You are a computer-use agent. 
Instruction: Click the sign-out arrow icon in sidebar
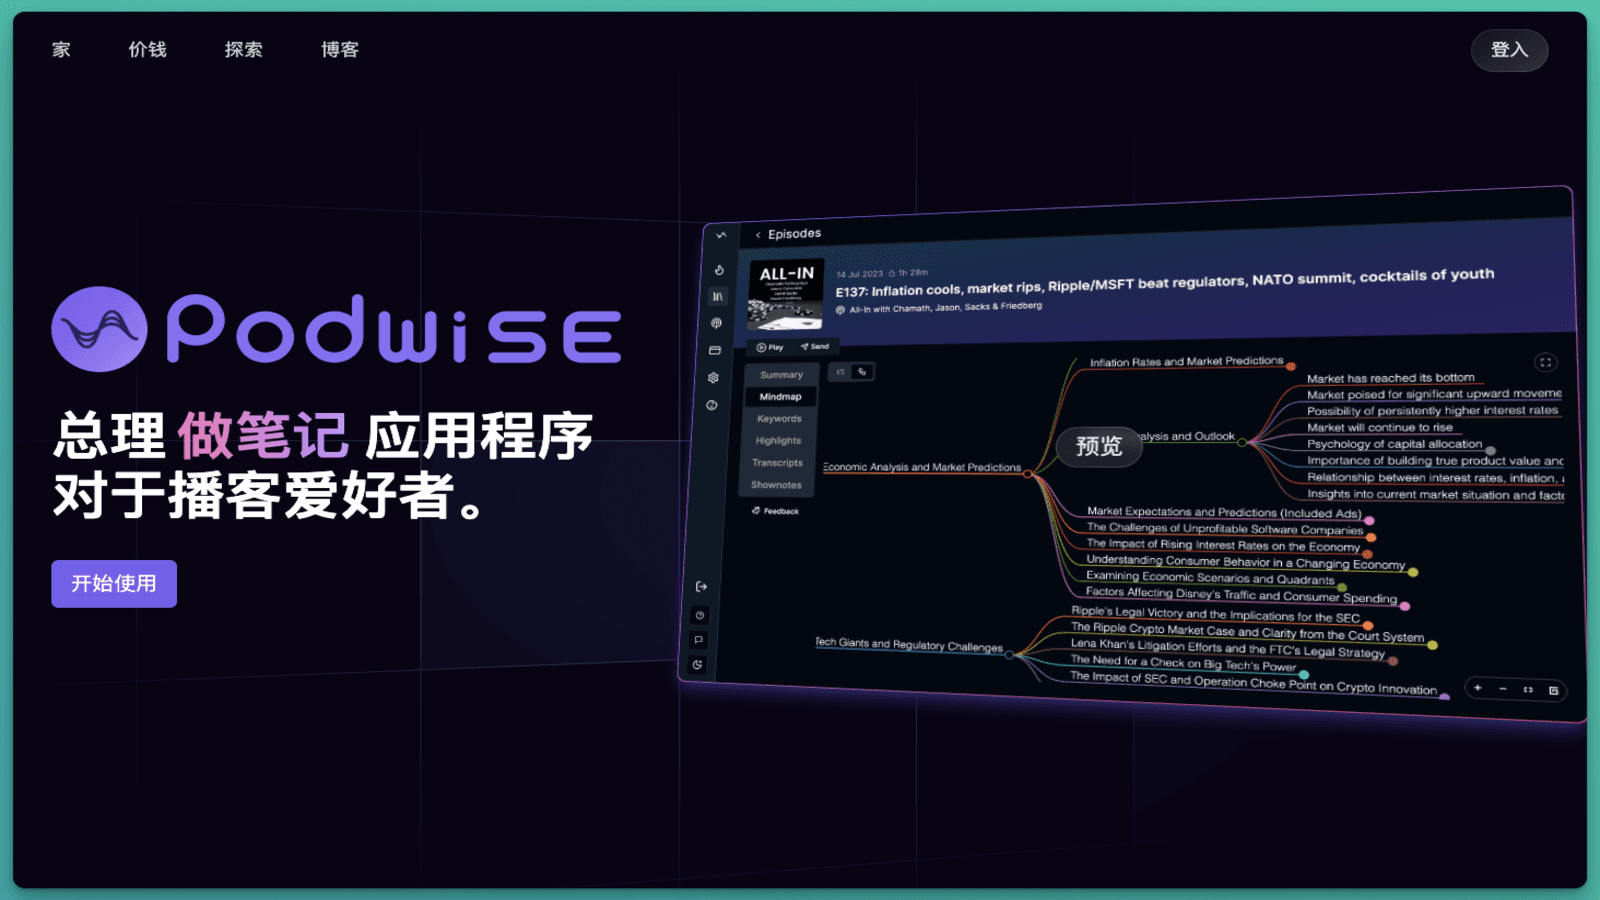[x=701, y=587]
